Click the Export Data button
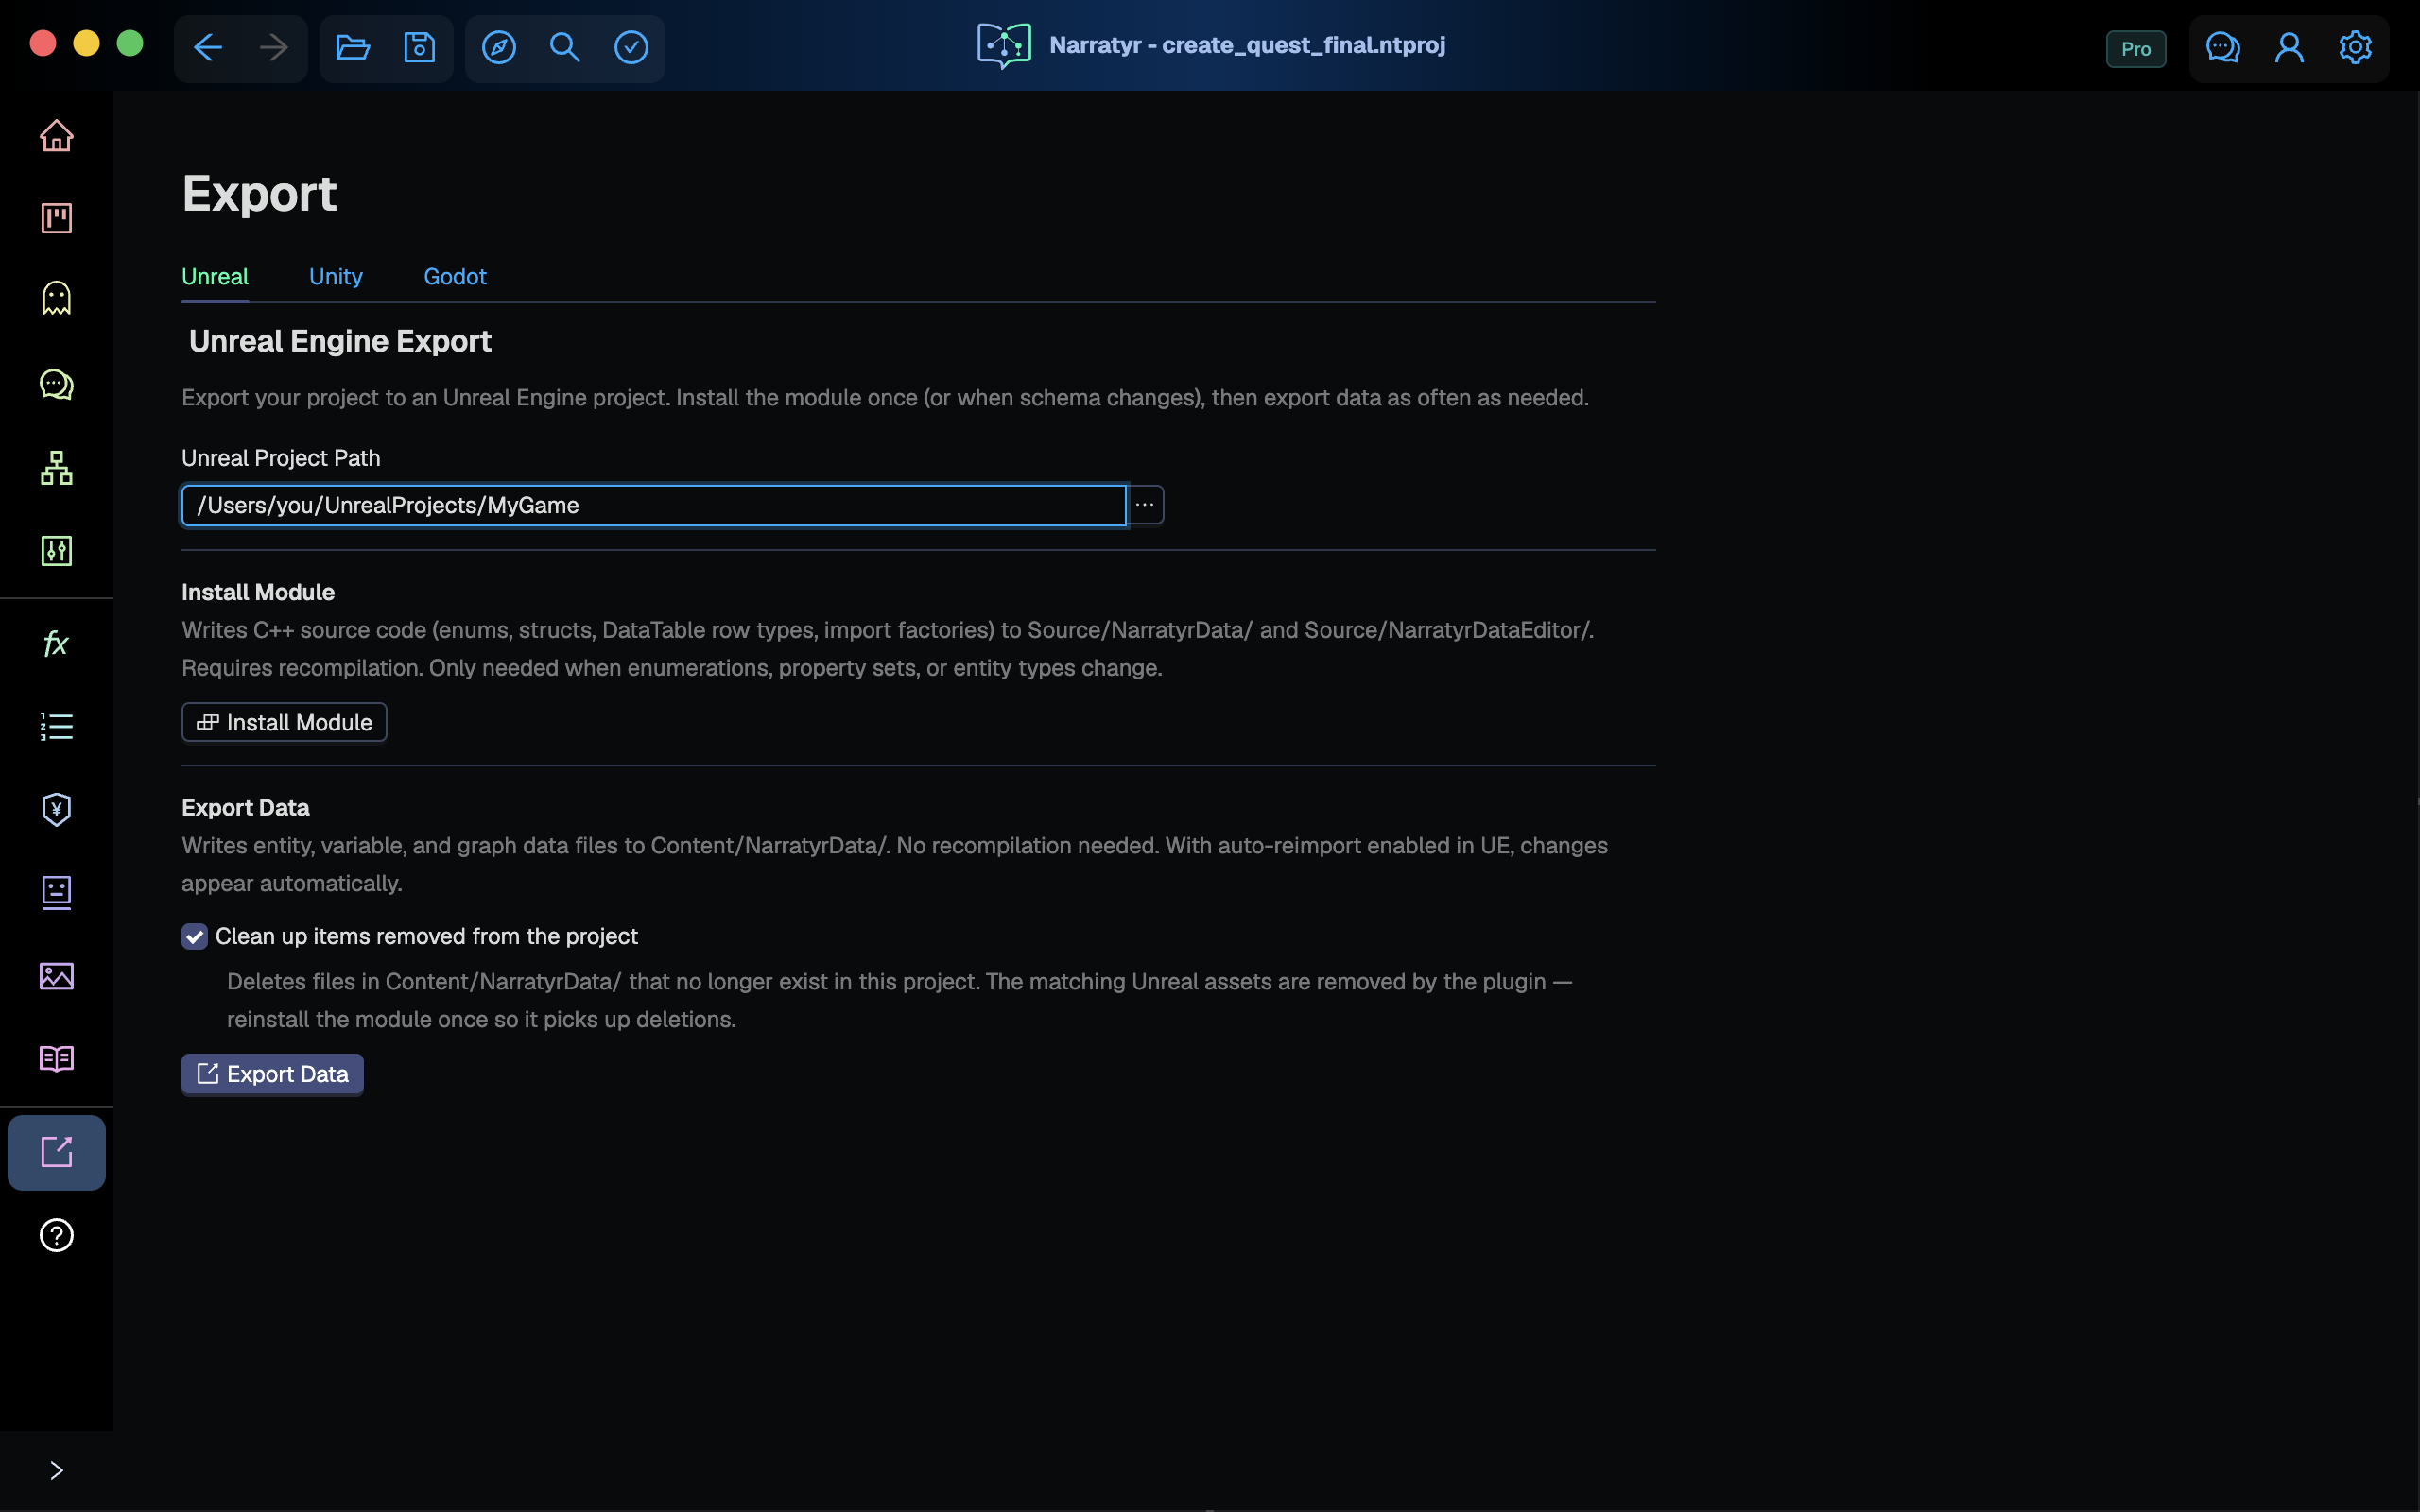Viewport: 2420px width, 1512px height. (x=272, y=1074)
